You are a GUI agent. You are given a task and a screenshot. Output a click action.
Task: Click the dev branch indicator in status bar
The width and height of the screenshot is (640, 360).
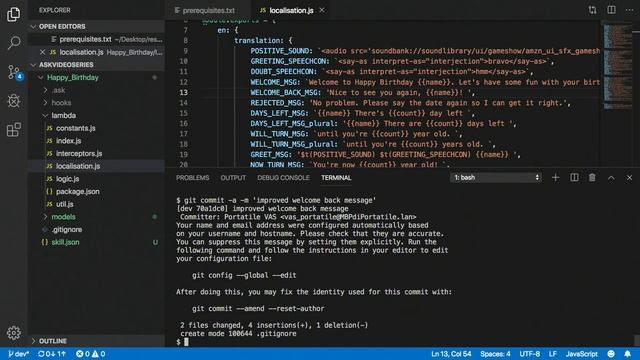point(18,354)
